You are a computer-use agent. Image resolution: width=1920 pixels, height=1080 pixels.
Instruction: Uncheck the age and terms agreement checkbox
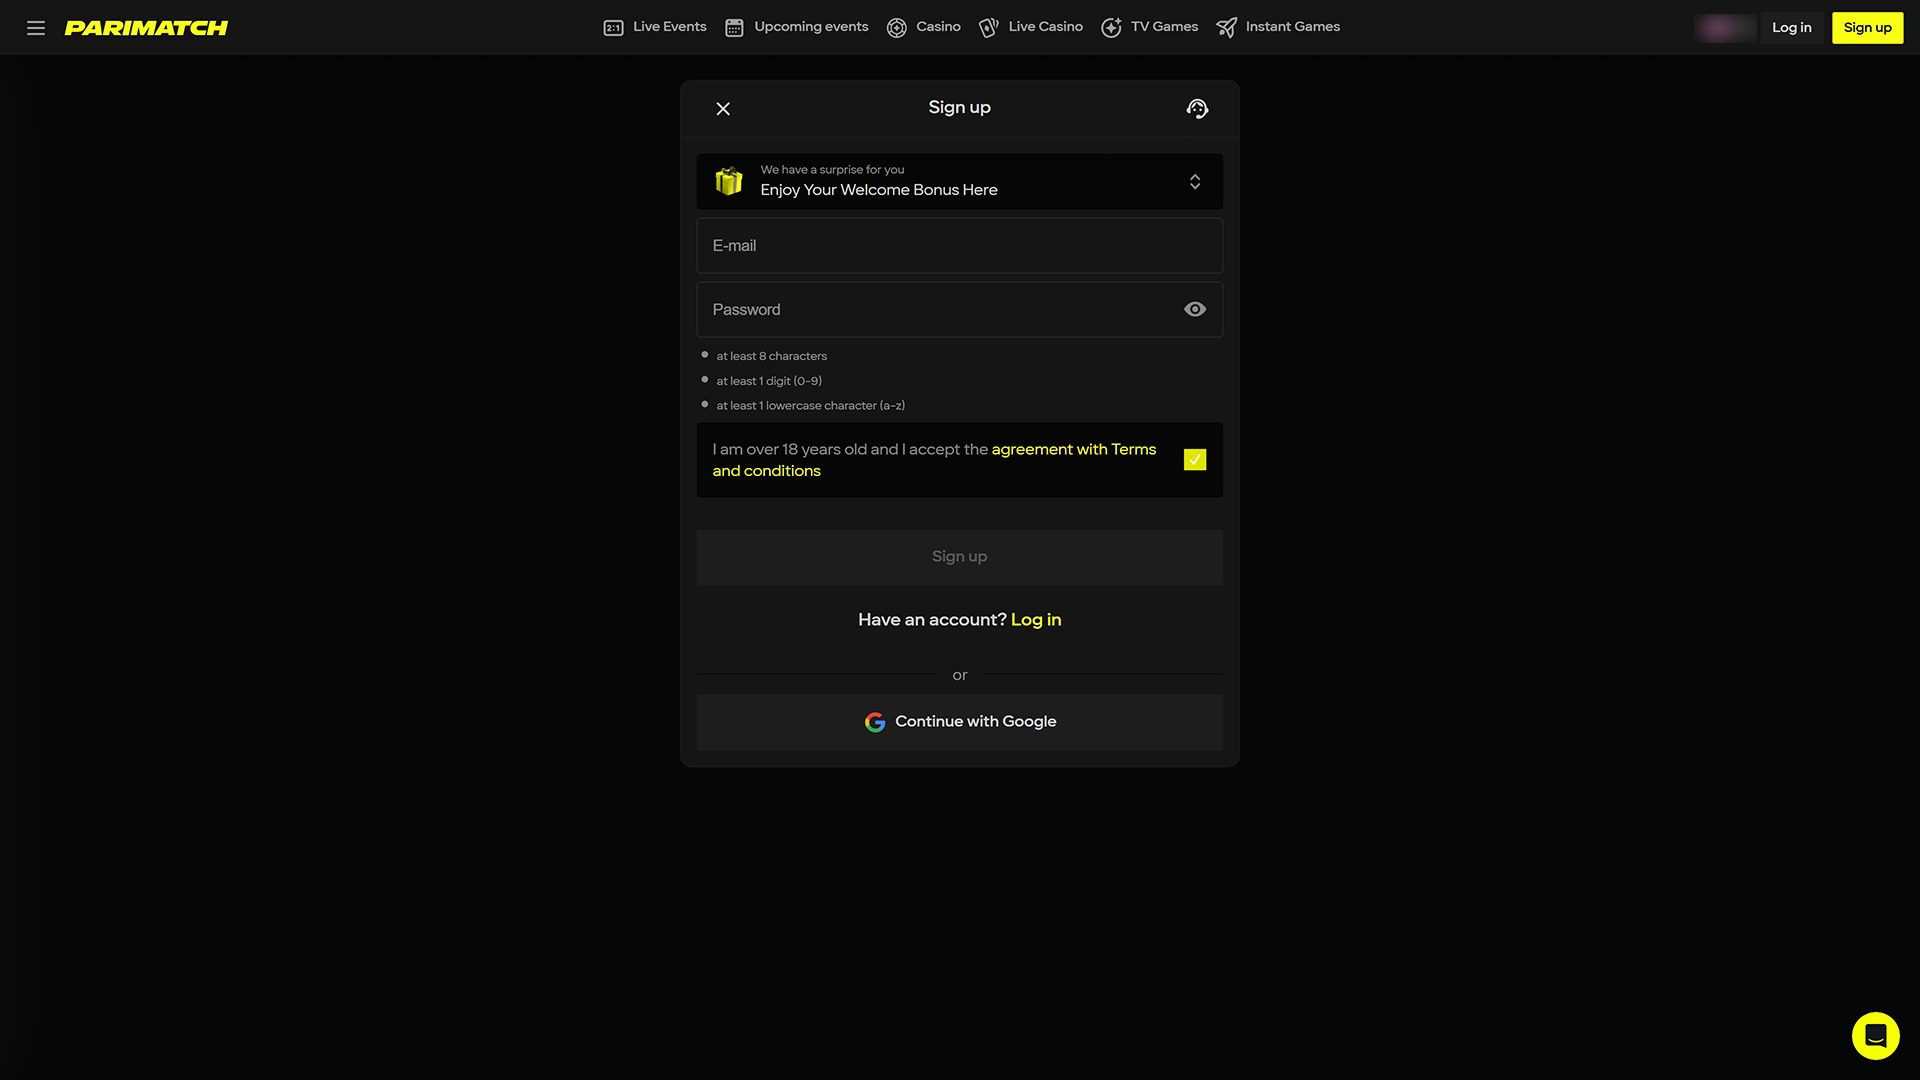(x=1194, y=459)
